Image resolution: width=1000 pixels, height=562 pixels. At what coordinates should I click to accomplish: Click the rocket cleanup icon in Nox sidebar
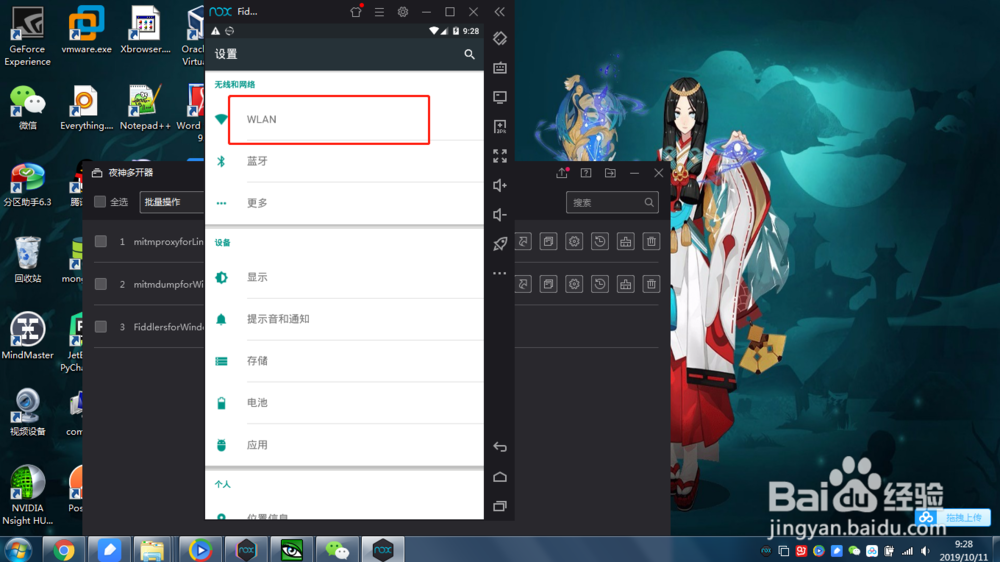pos(500,244)
